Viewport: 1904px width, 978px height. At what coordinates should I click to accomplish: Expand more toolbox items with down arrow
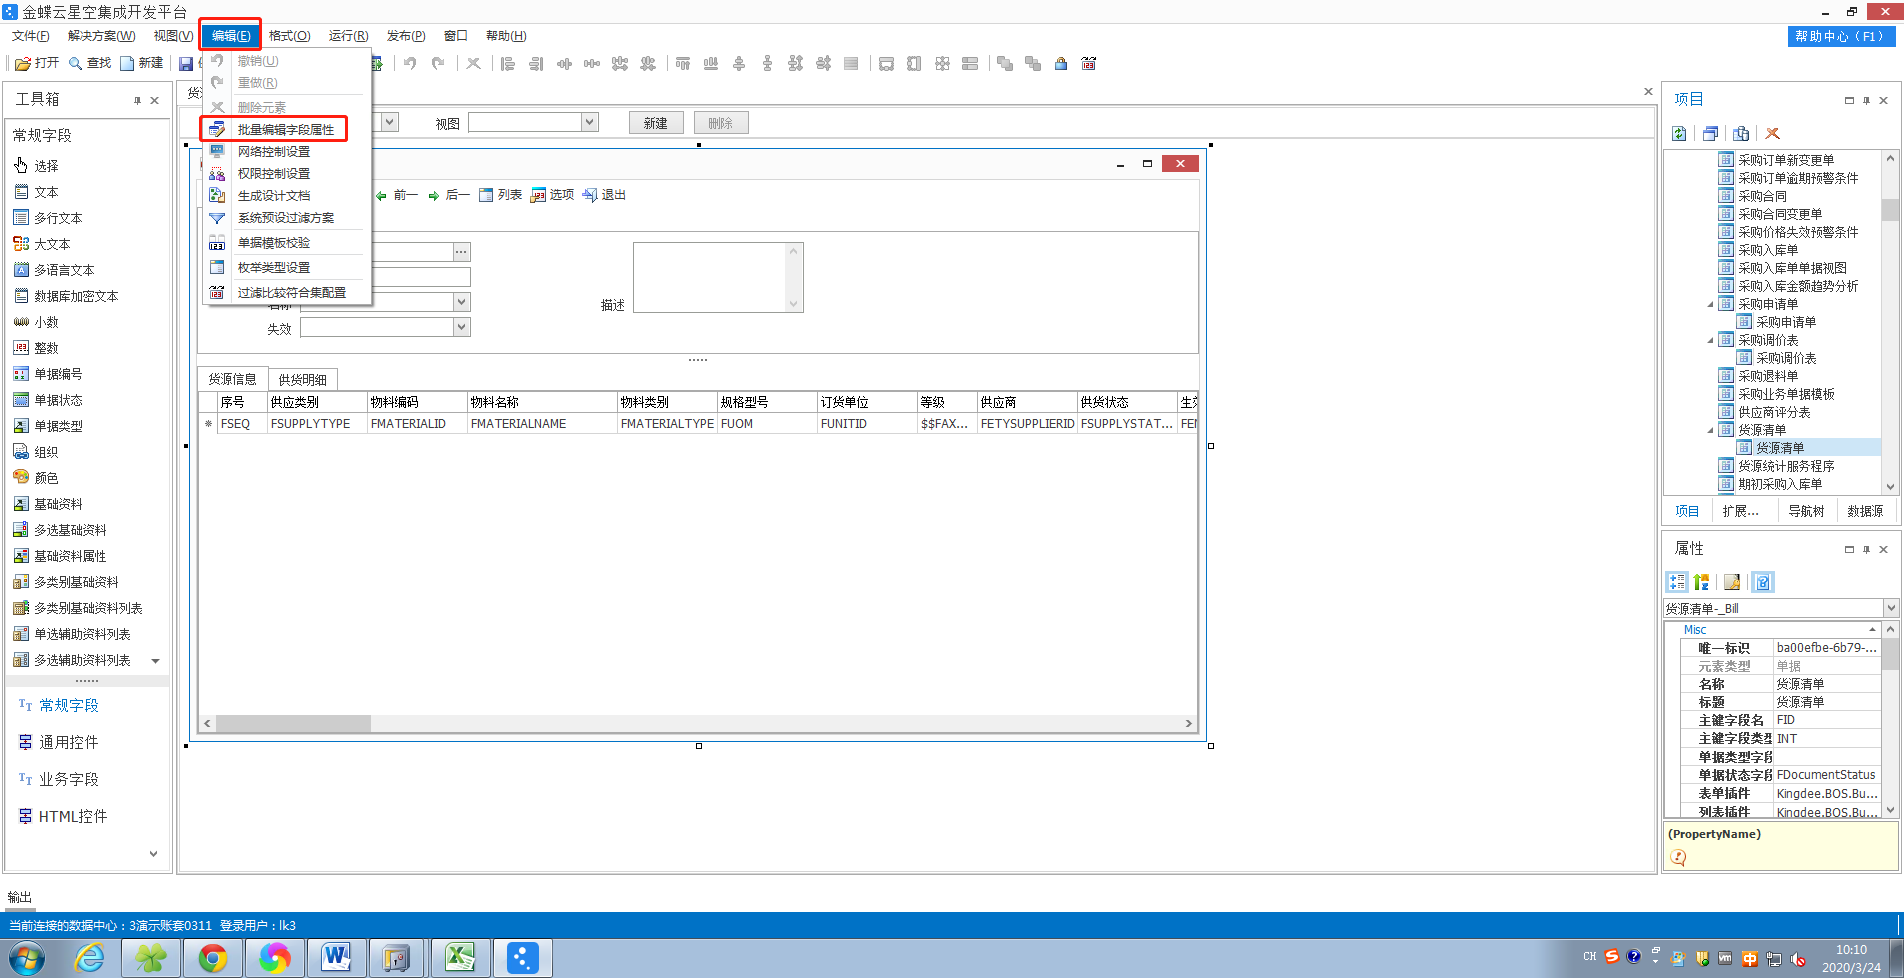click(x=155, y=660)
